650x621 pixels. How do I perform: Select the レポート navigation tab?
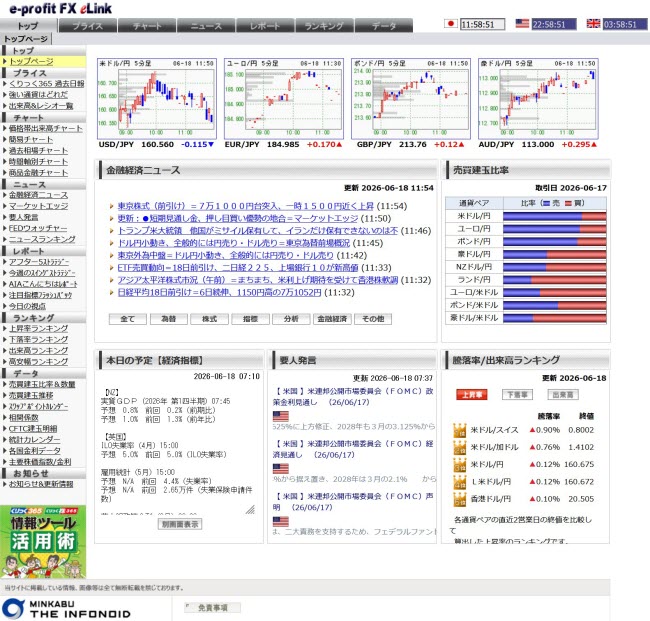pyautogui.click(x=265, y=26)
